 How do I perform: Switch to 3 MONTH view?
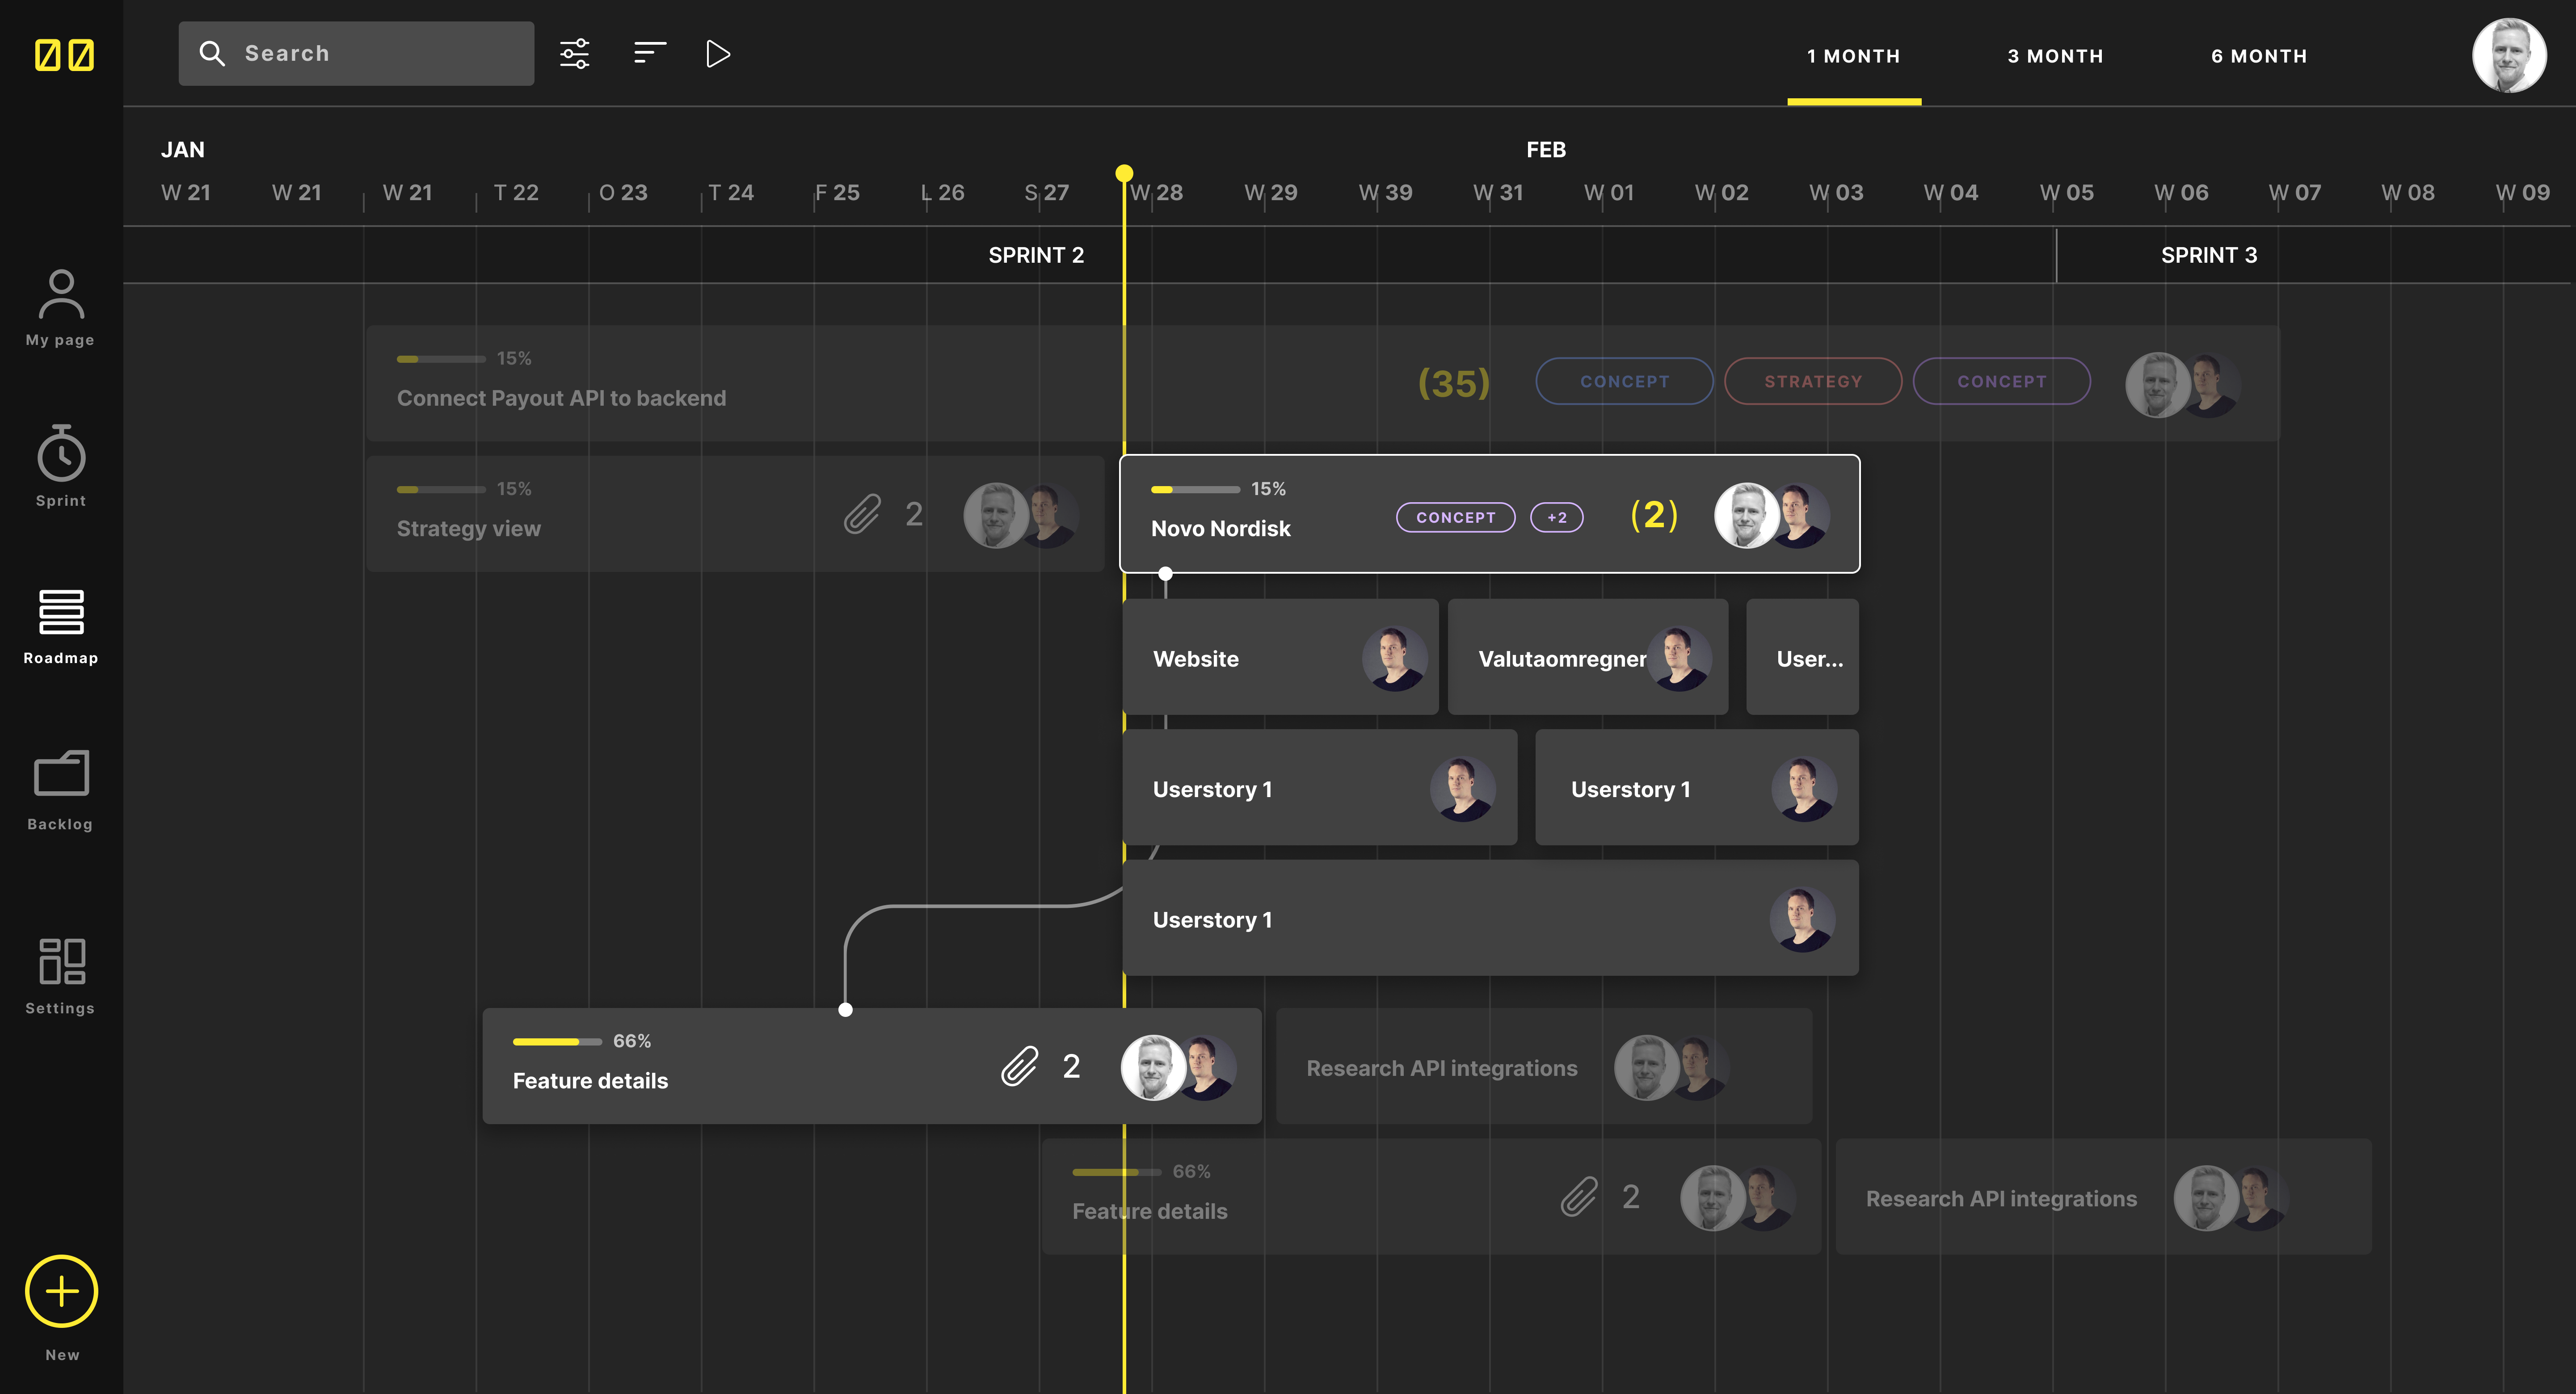point(2055,56)
